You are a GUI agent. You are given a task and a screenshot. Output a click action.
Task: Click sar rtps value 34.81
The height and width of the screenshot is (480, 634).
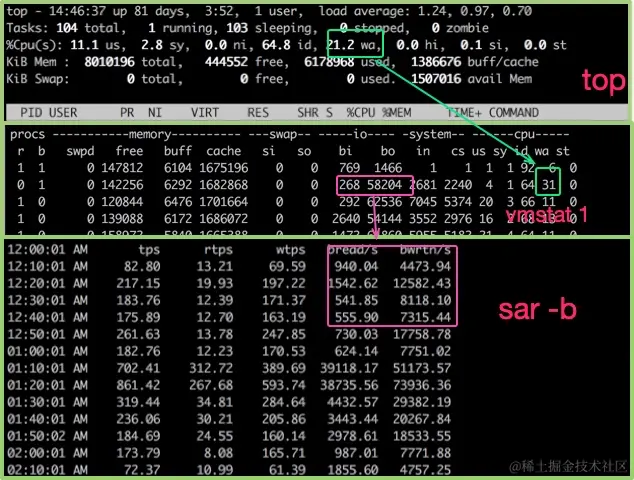(215, 402)
